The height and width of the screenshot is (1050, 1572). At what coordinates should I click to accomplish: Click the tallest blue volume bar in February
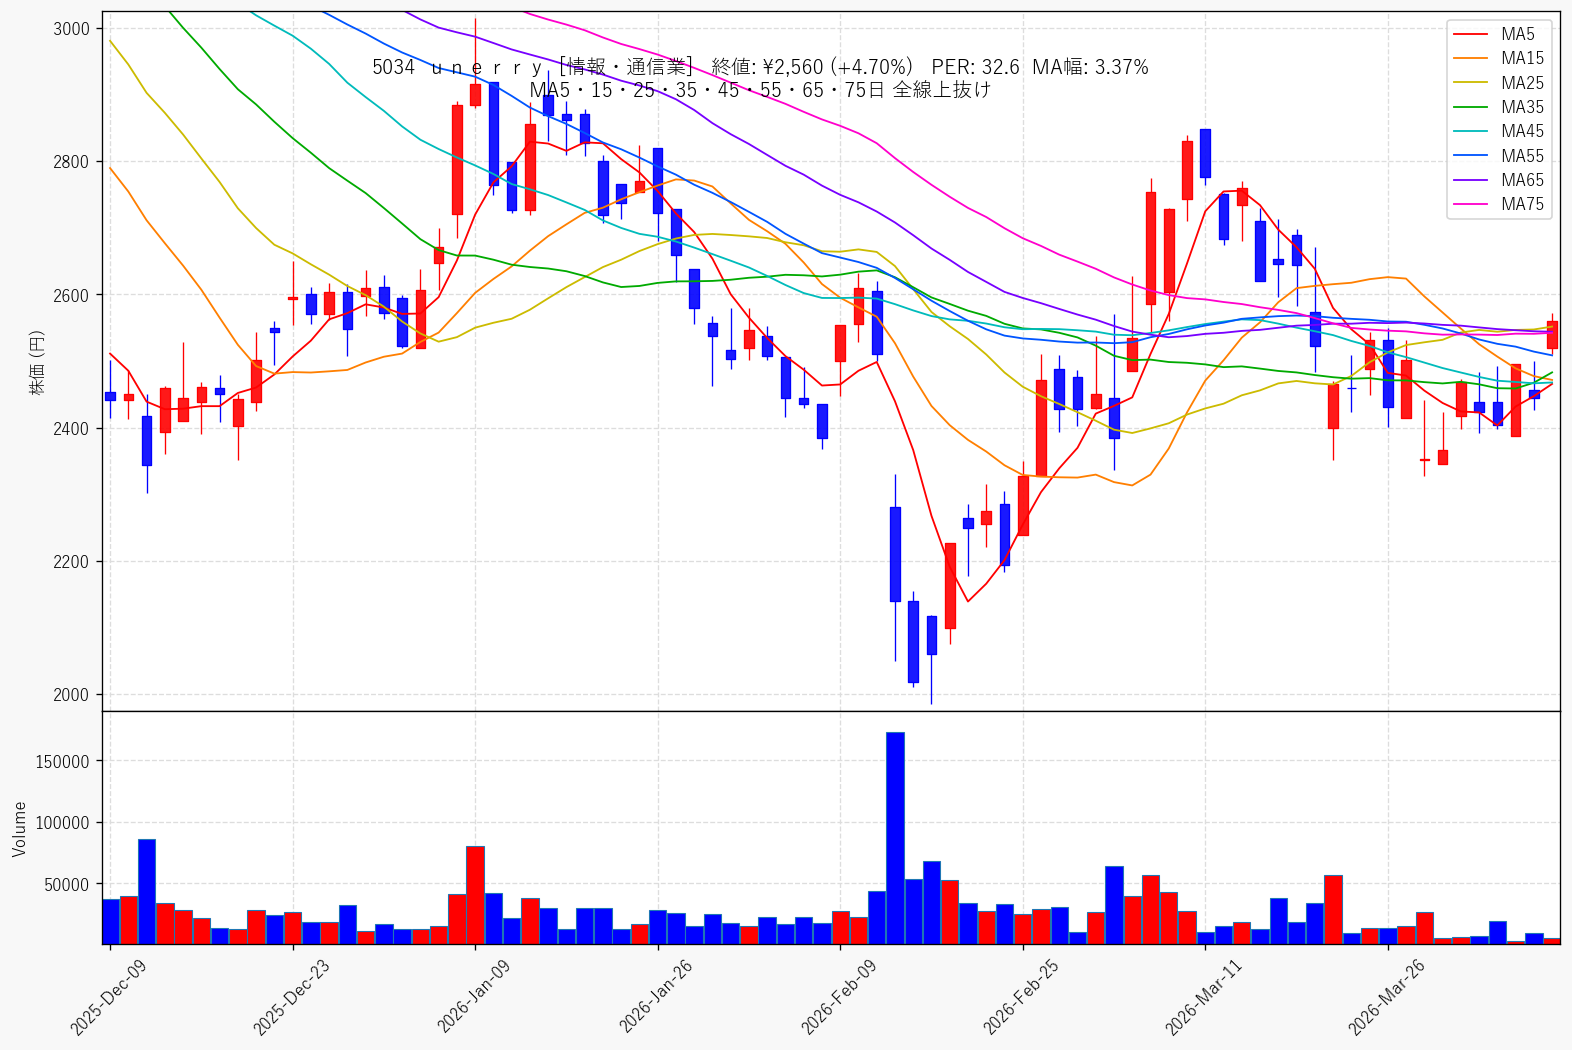pyautogui.click(x=895, y=838)
